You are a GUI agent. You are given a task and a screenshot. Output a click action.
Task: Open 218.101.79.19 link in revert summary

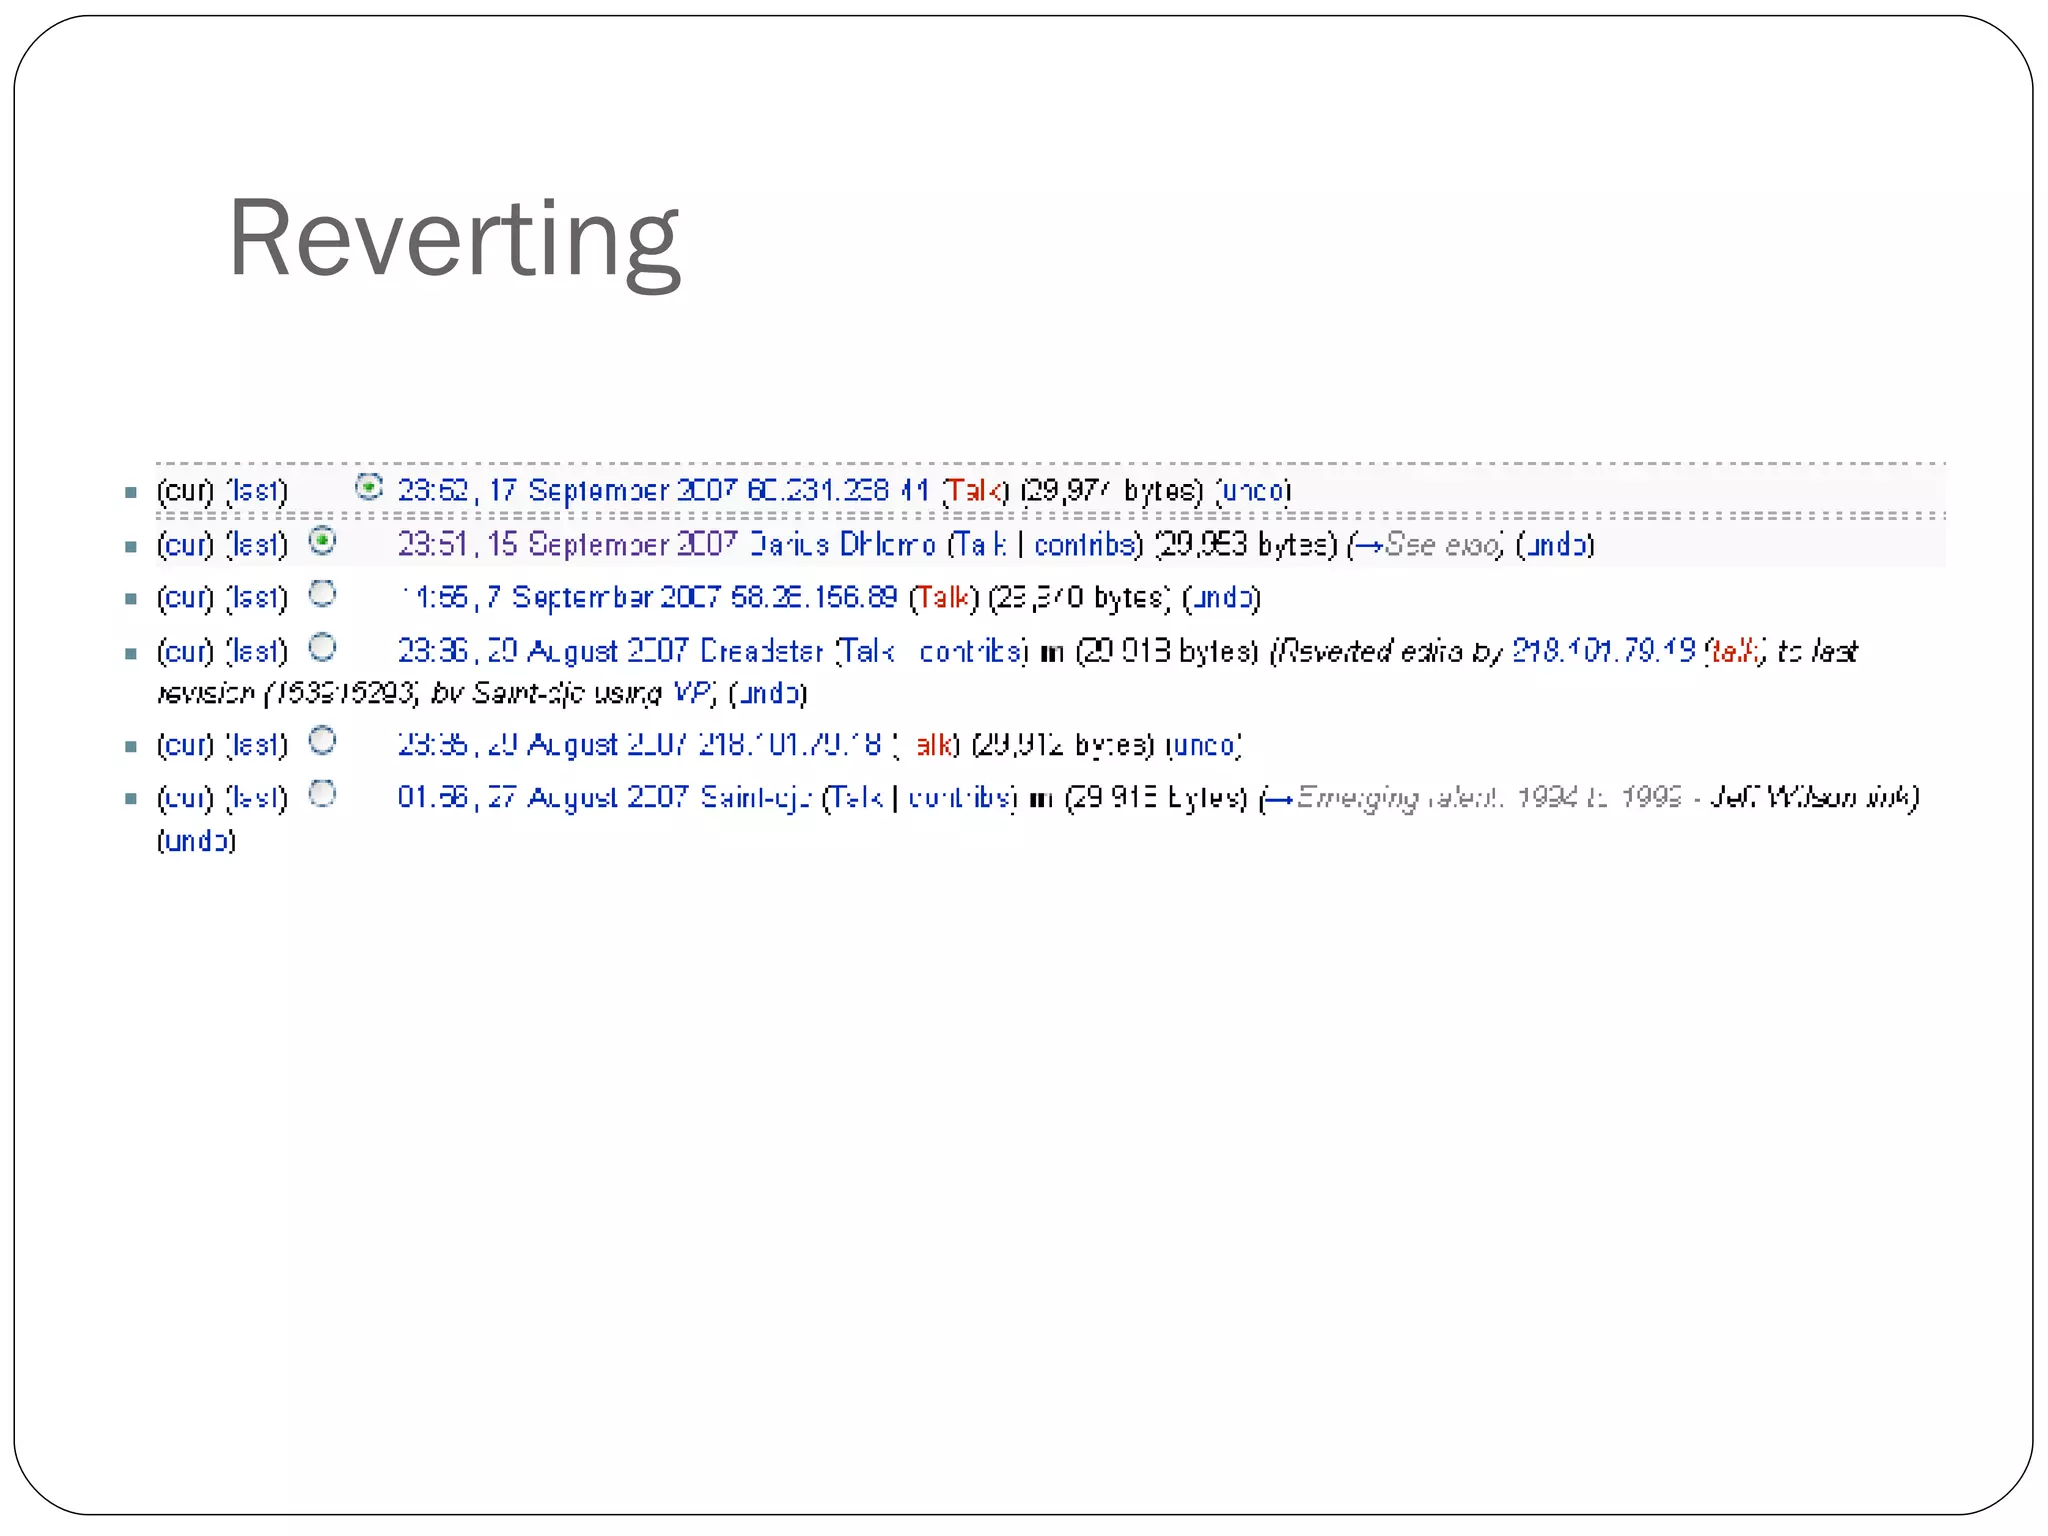1603,651
